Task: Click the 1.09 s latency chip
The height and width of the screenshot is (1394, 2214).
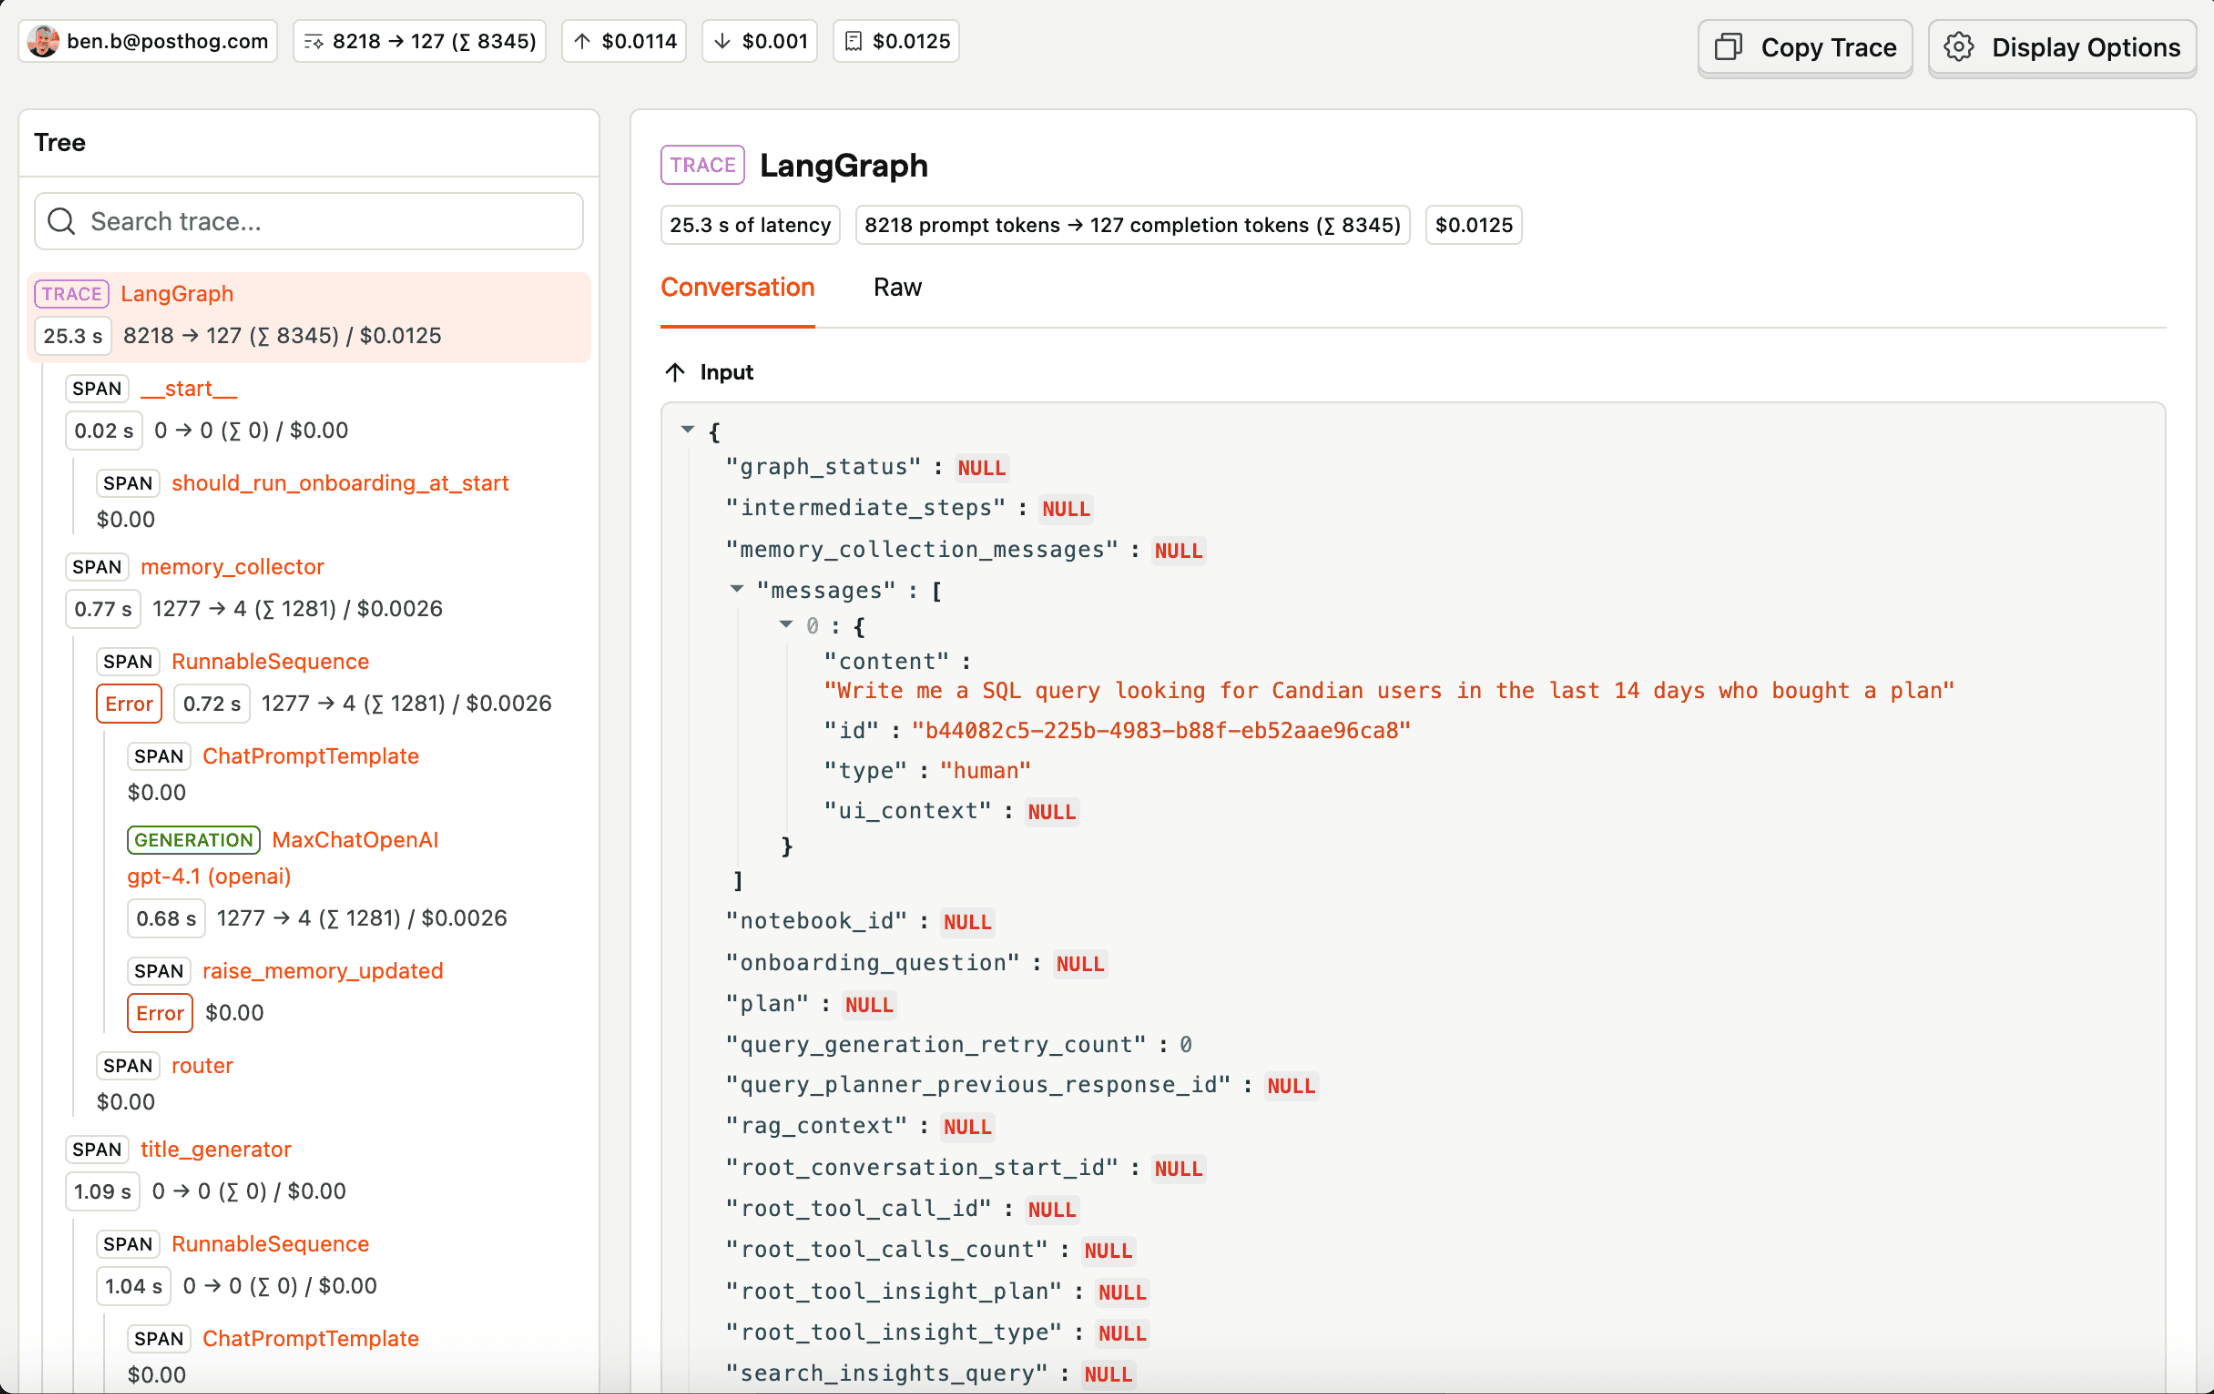Action: (103, 1192)
